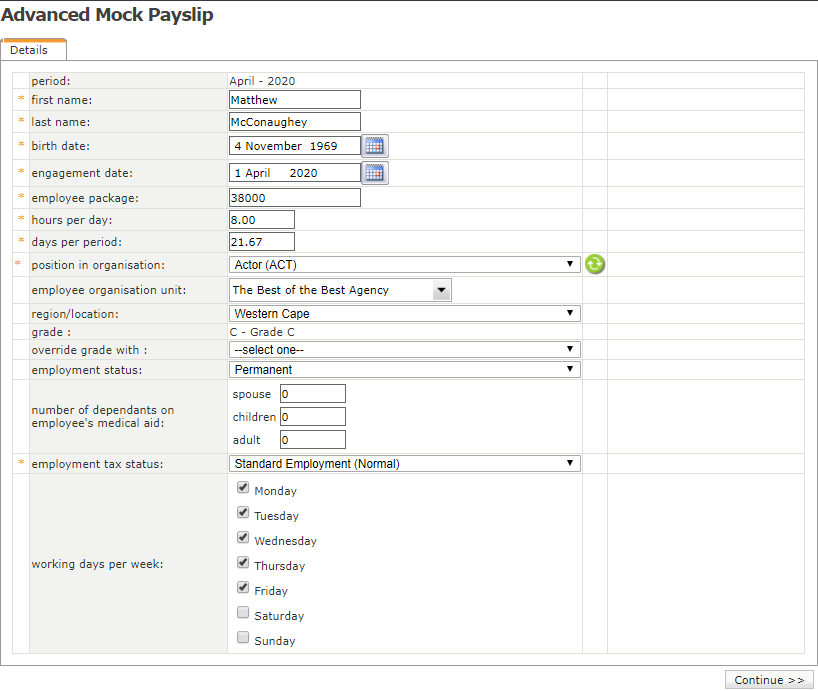Uncheck the Wednesday checkbox
Image resolution: width=818 pixels, height=691 pixels.
tap(243, 538)
